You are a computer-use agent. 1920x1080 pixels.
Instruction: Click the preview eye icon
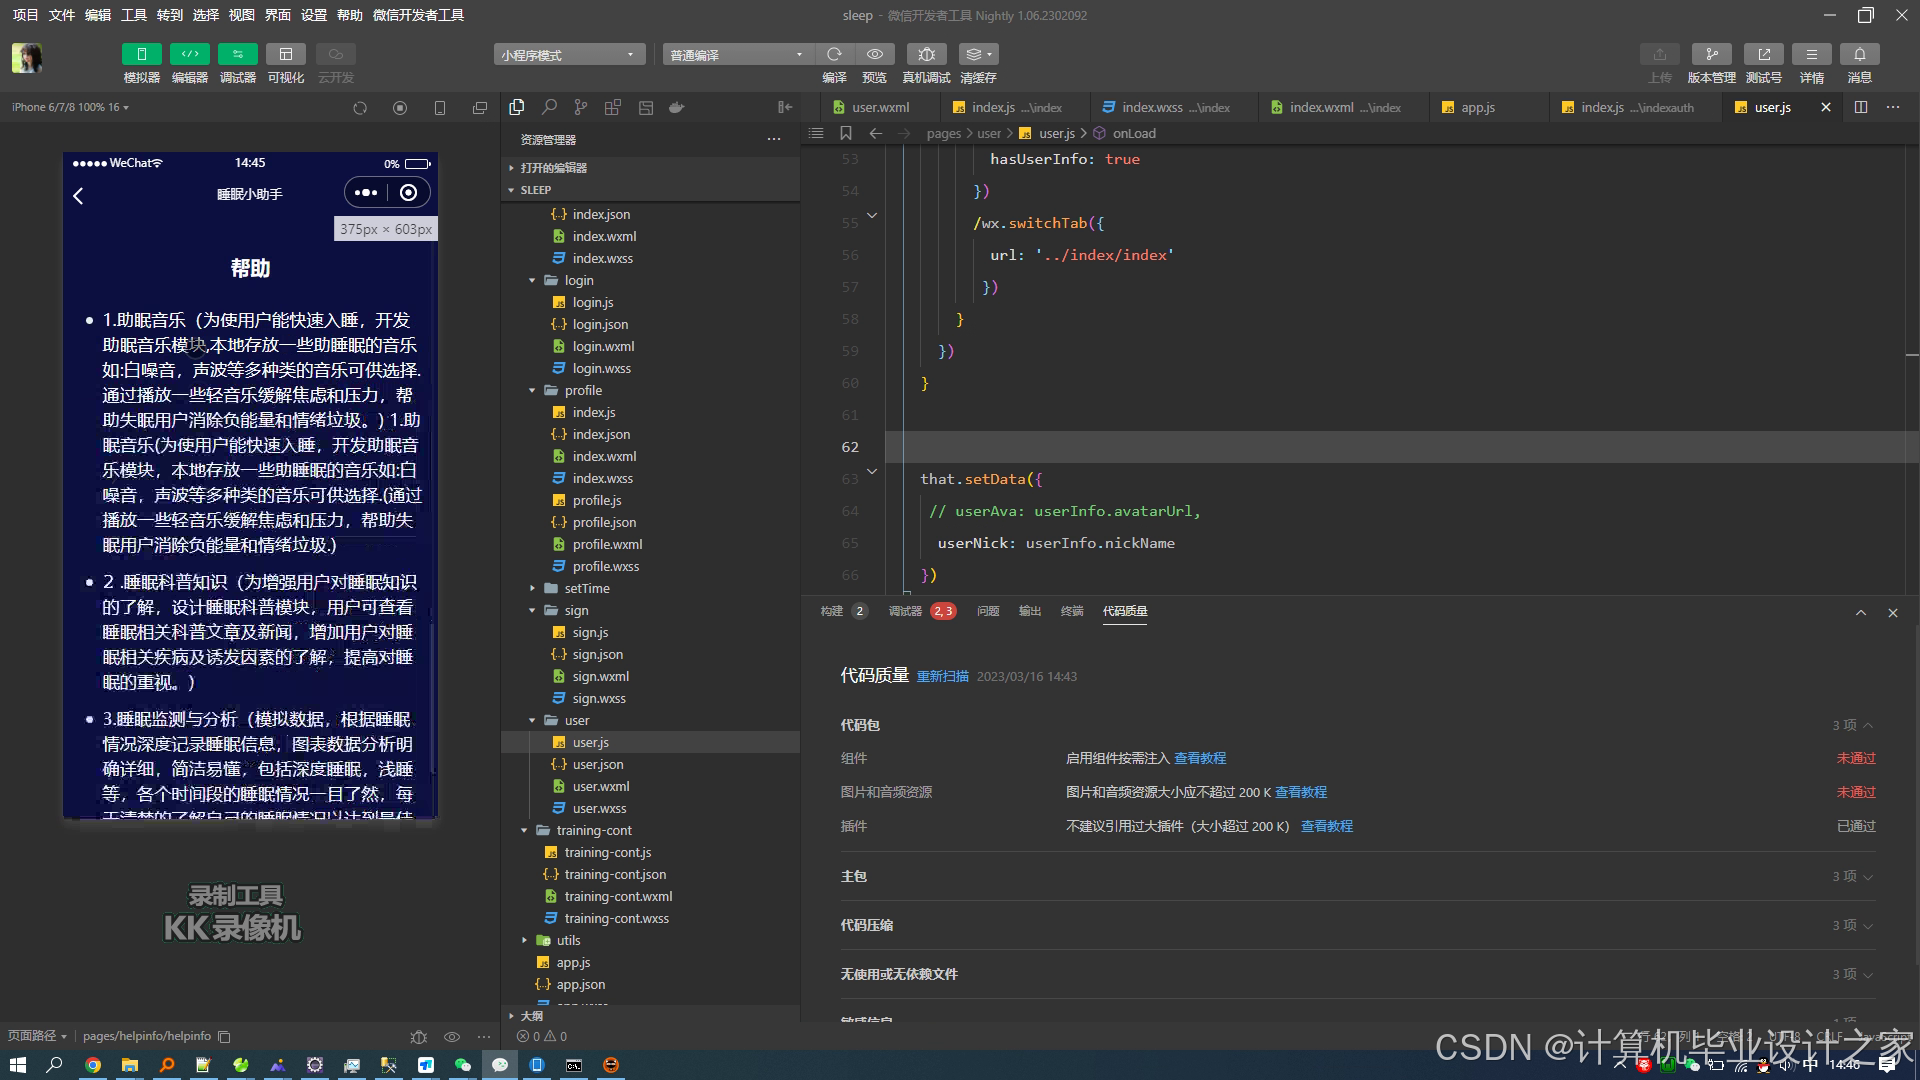coord(875,54)
